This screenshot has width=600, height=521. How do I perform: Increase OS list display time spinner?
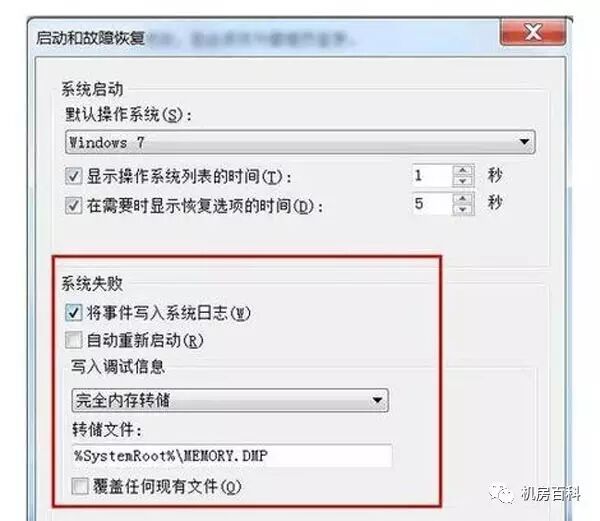(463, 170)
